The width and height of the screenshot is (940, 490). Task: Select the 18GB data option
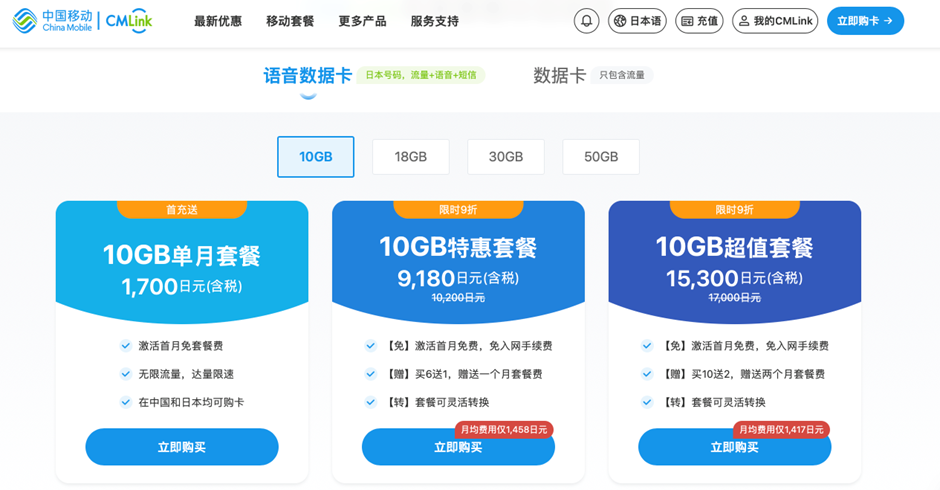tap(410, 157)
